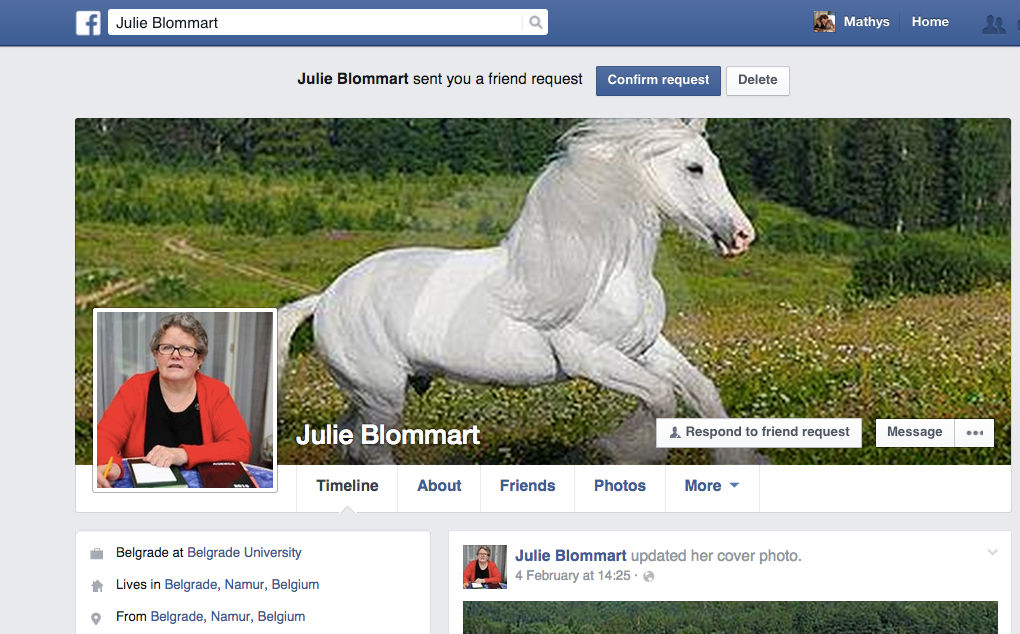Image resolution: width=1020 pixels, height=634 pixels.
Task: Click the Message button on cover
Action: [x=914, y=432]
